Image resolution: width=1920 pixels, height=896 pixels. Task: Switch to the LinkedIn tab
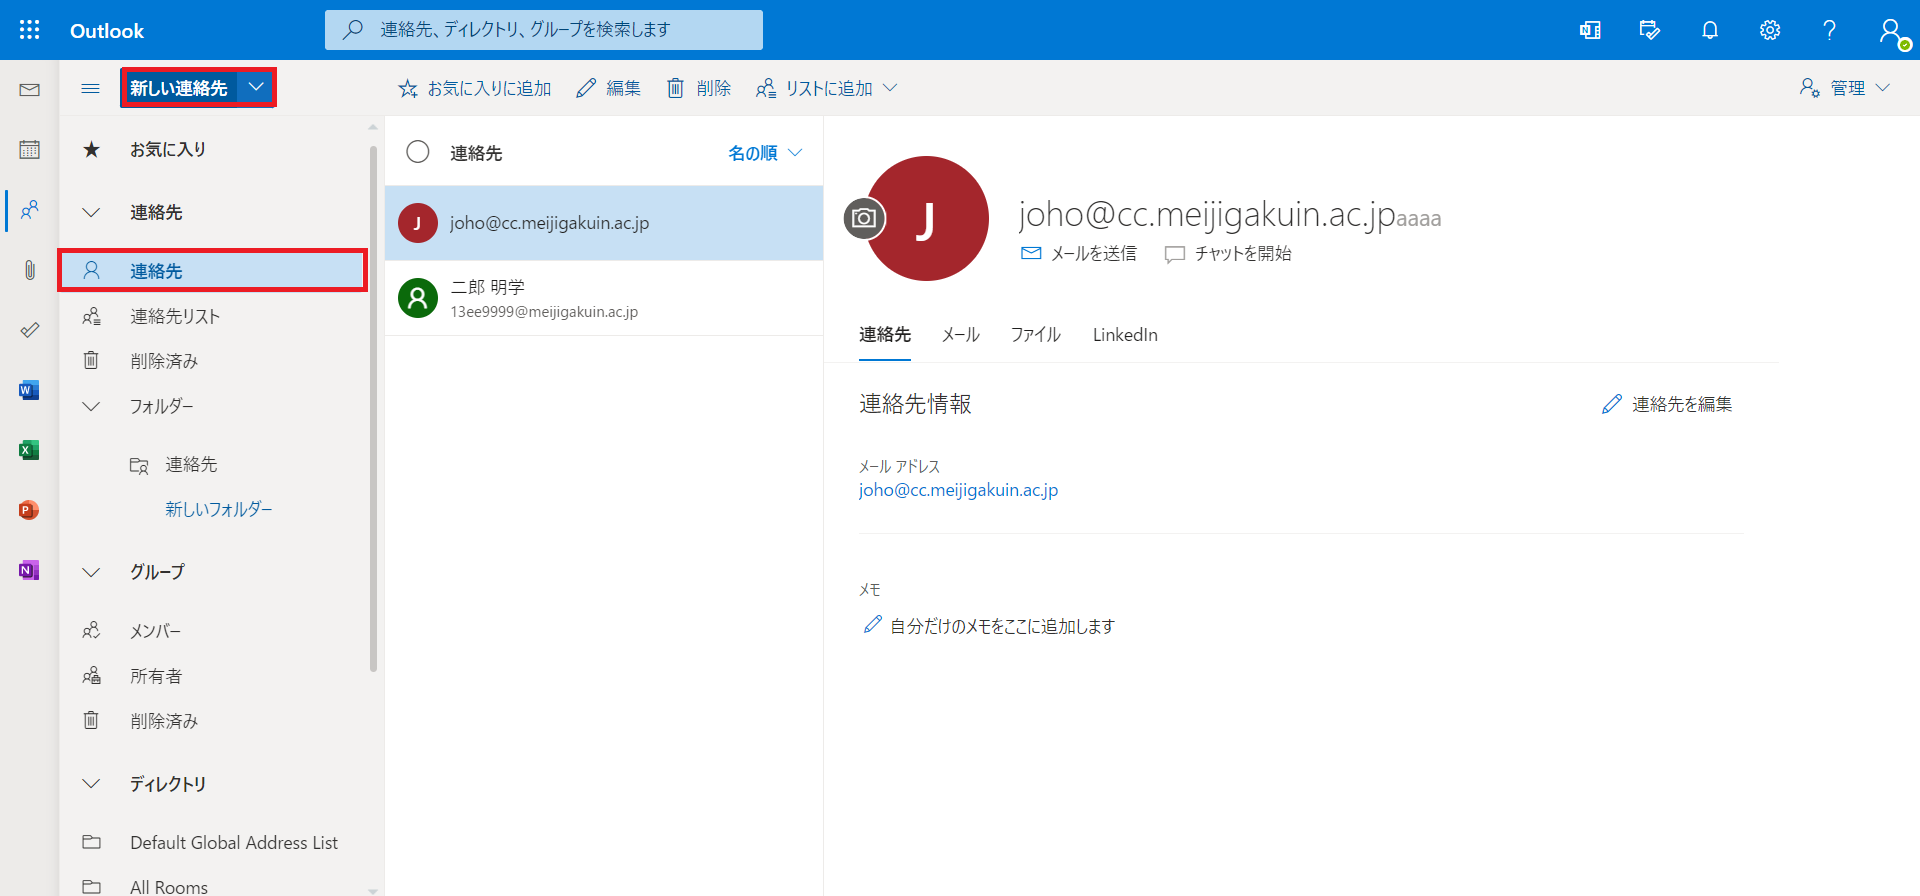click(x=1125, y=335)
